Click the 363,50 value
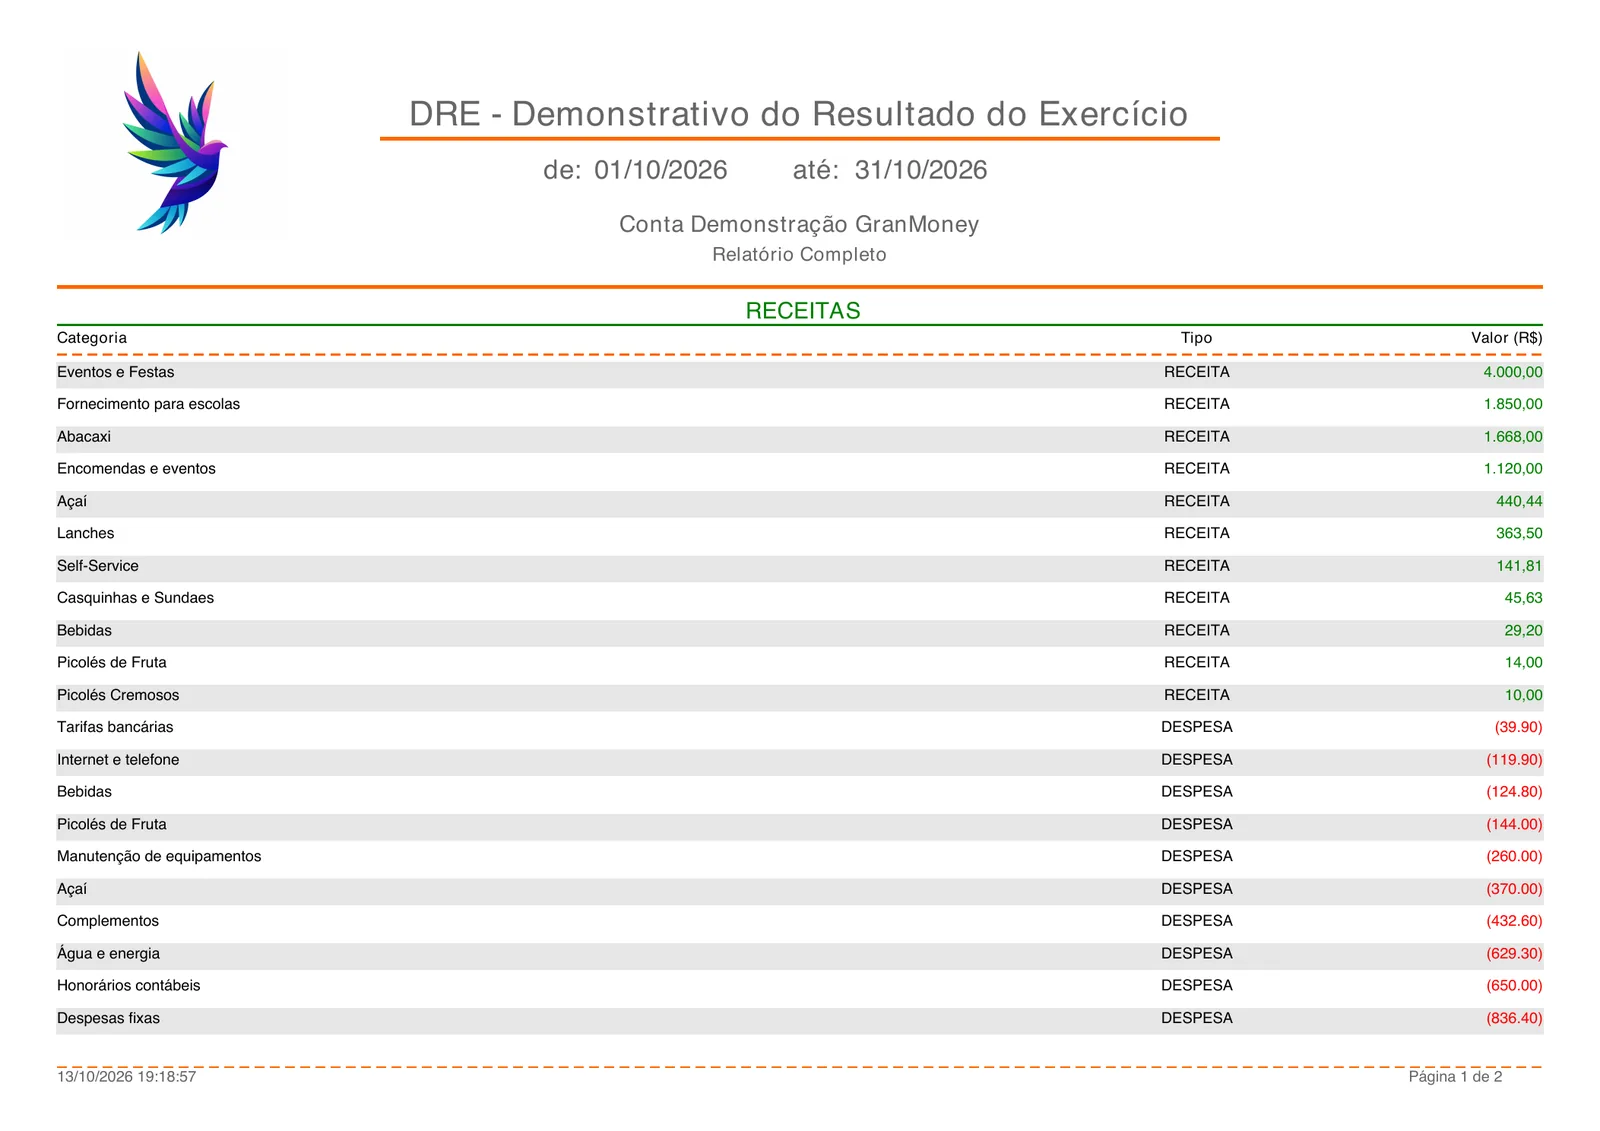 (1519, 533)
